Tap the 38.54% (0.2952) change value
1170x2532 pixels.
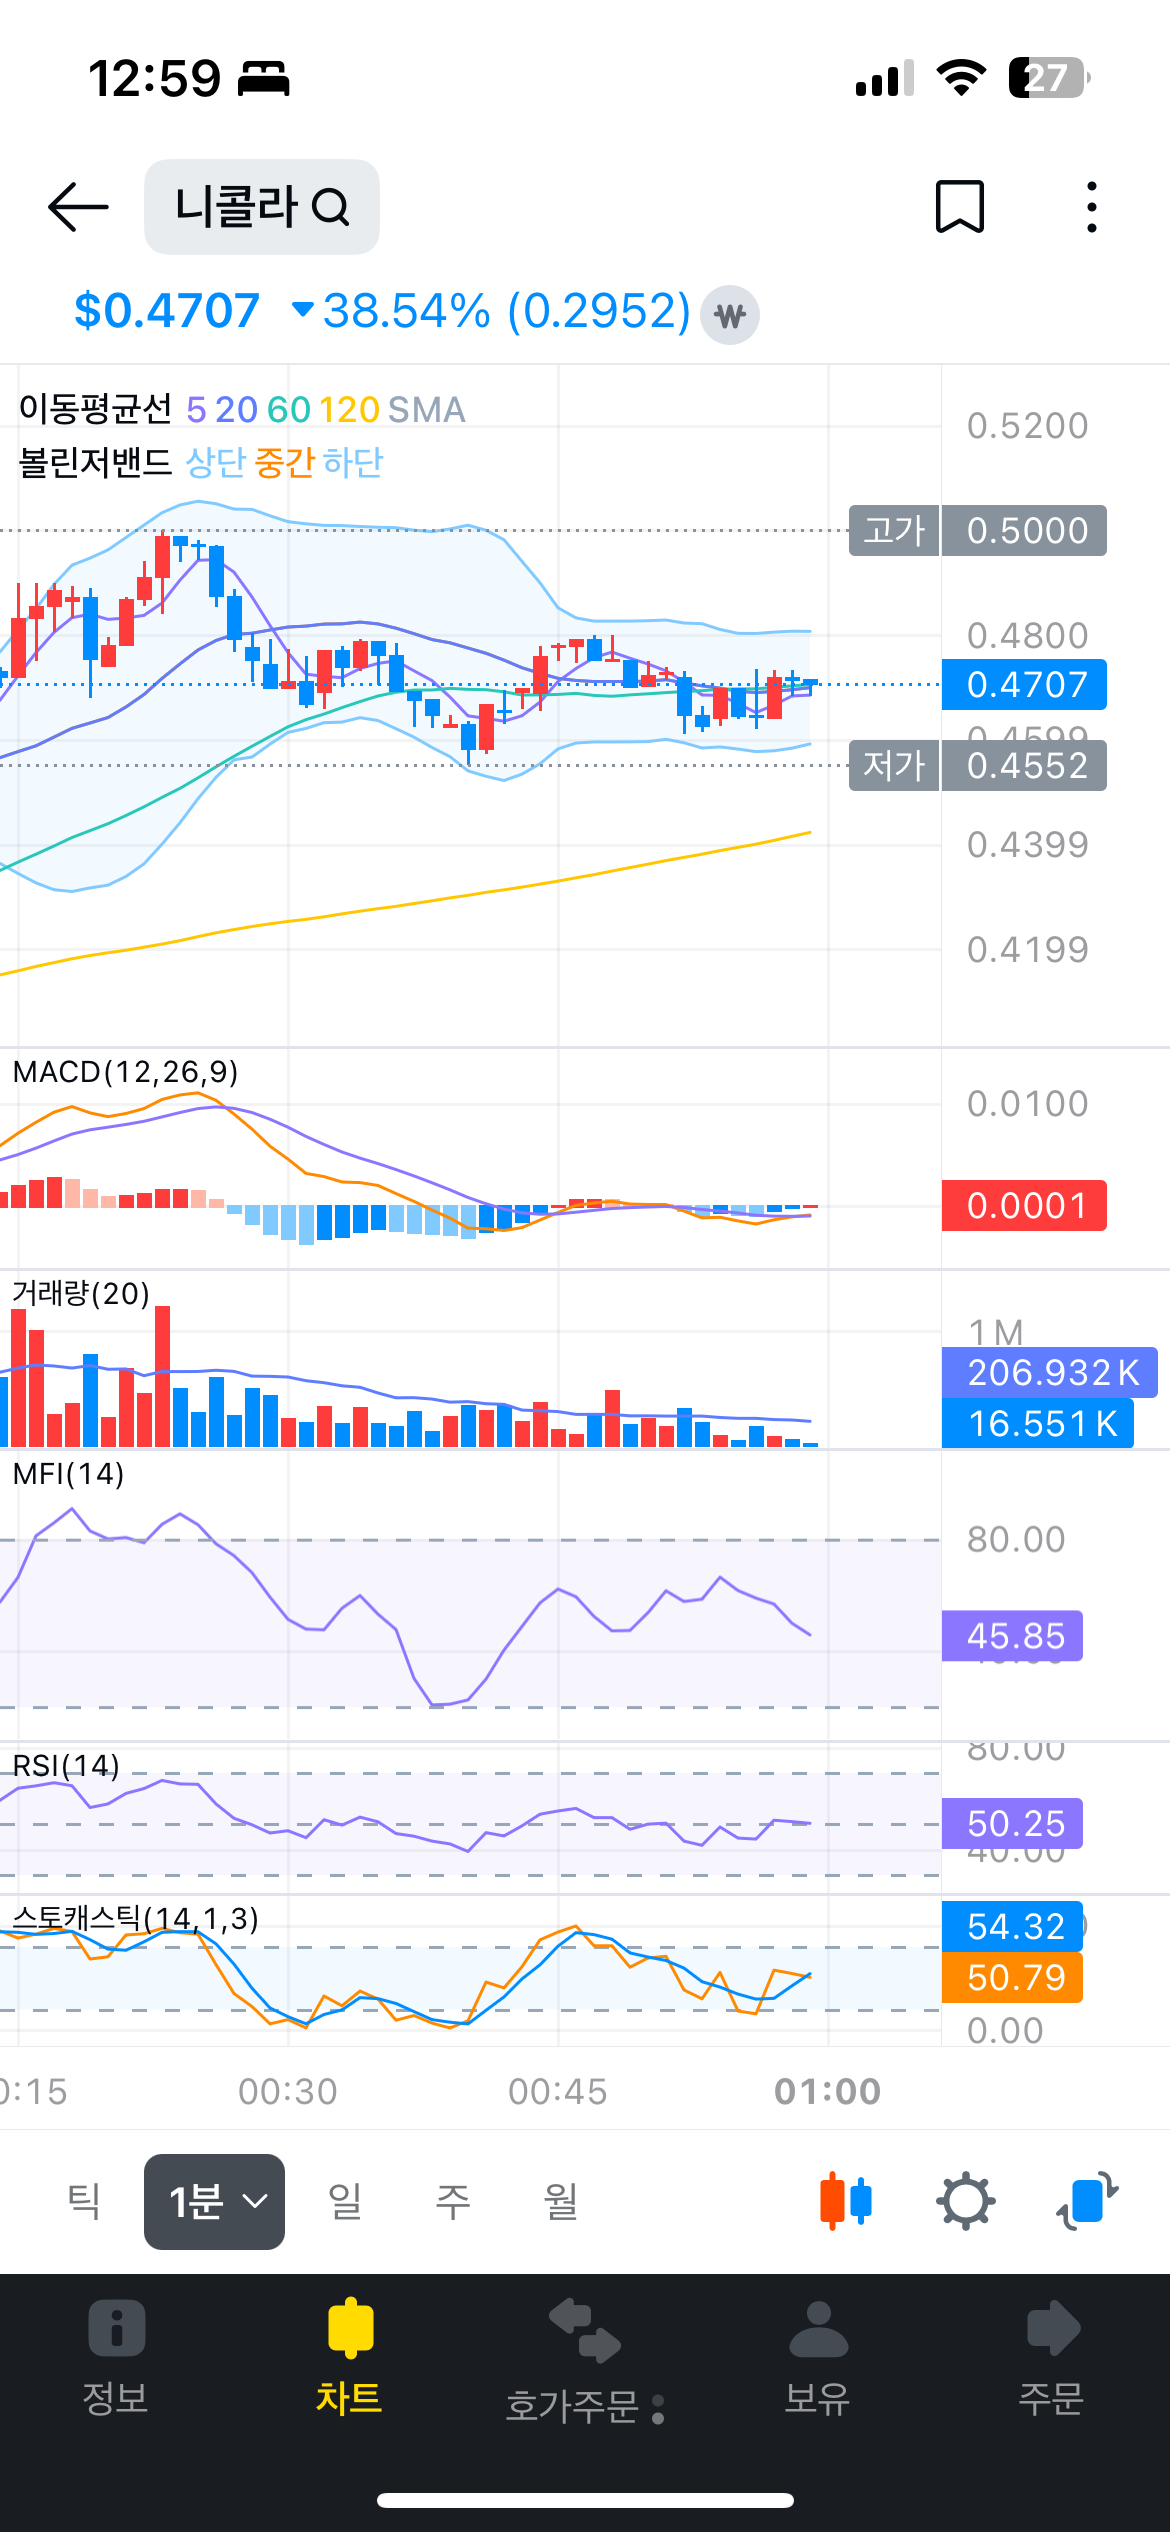pyautogui.click(x=507, y=311)
